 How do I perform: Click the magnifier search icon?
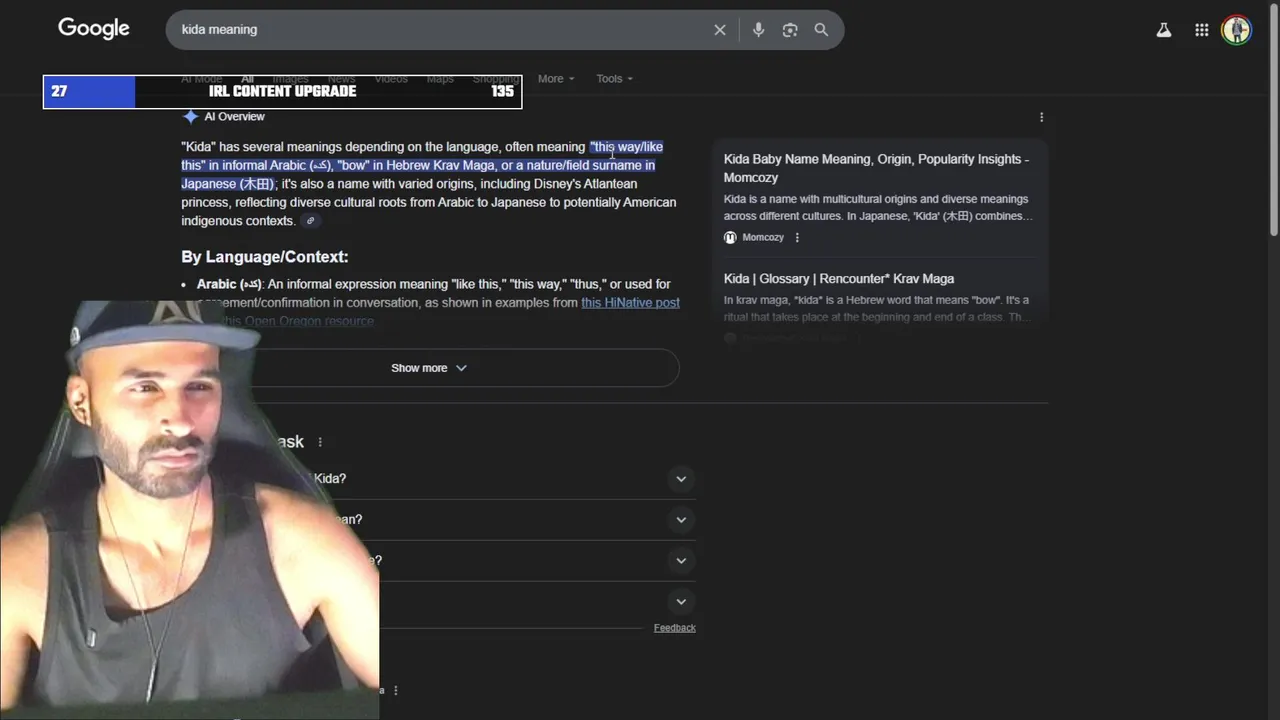pyautogui.click(x=821, y=30)
